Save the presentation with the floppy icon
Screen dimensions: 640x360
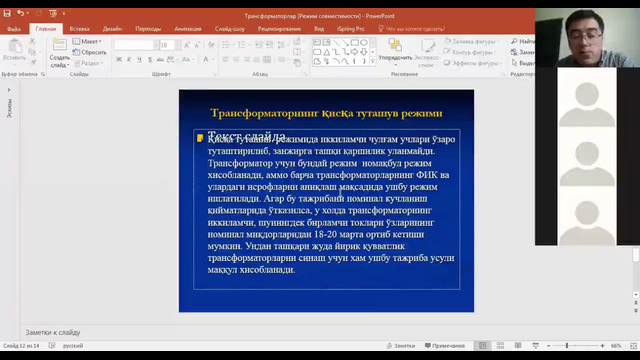[7, 13]
